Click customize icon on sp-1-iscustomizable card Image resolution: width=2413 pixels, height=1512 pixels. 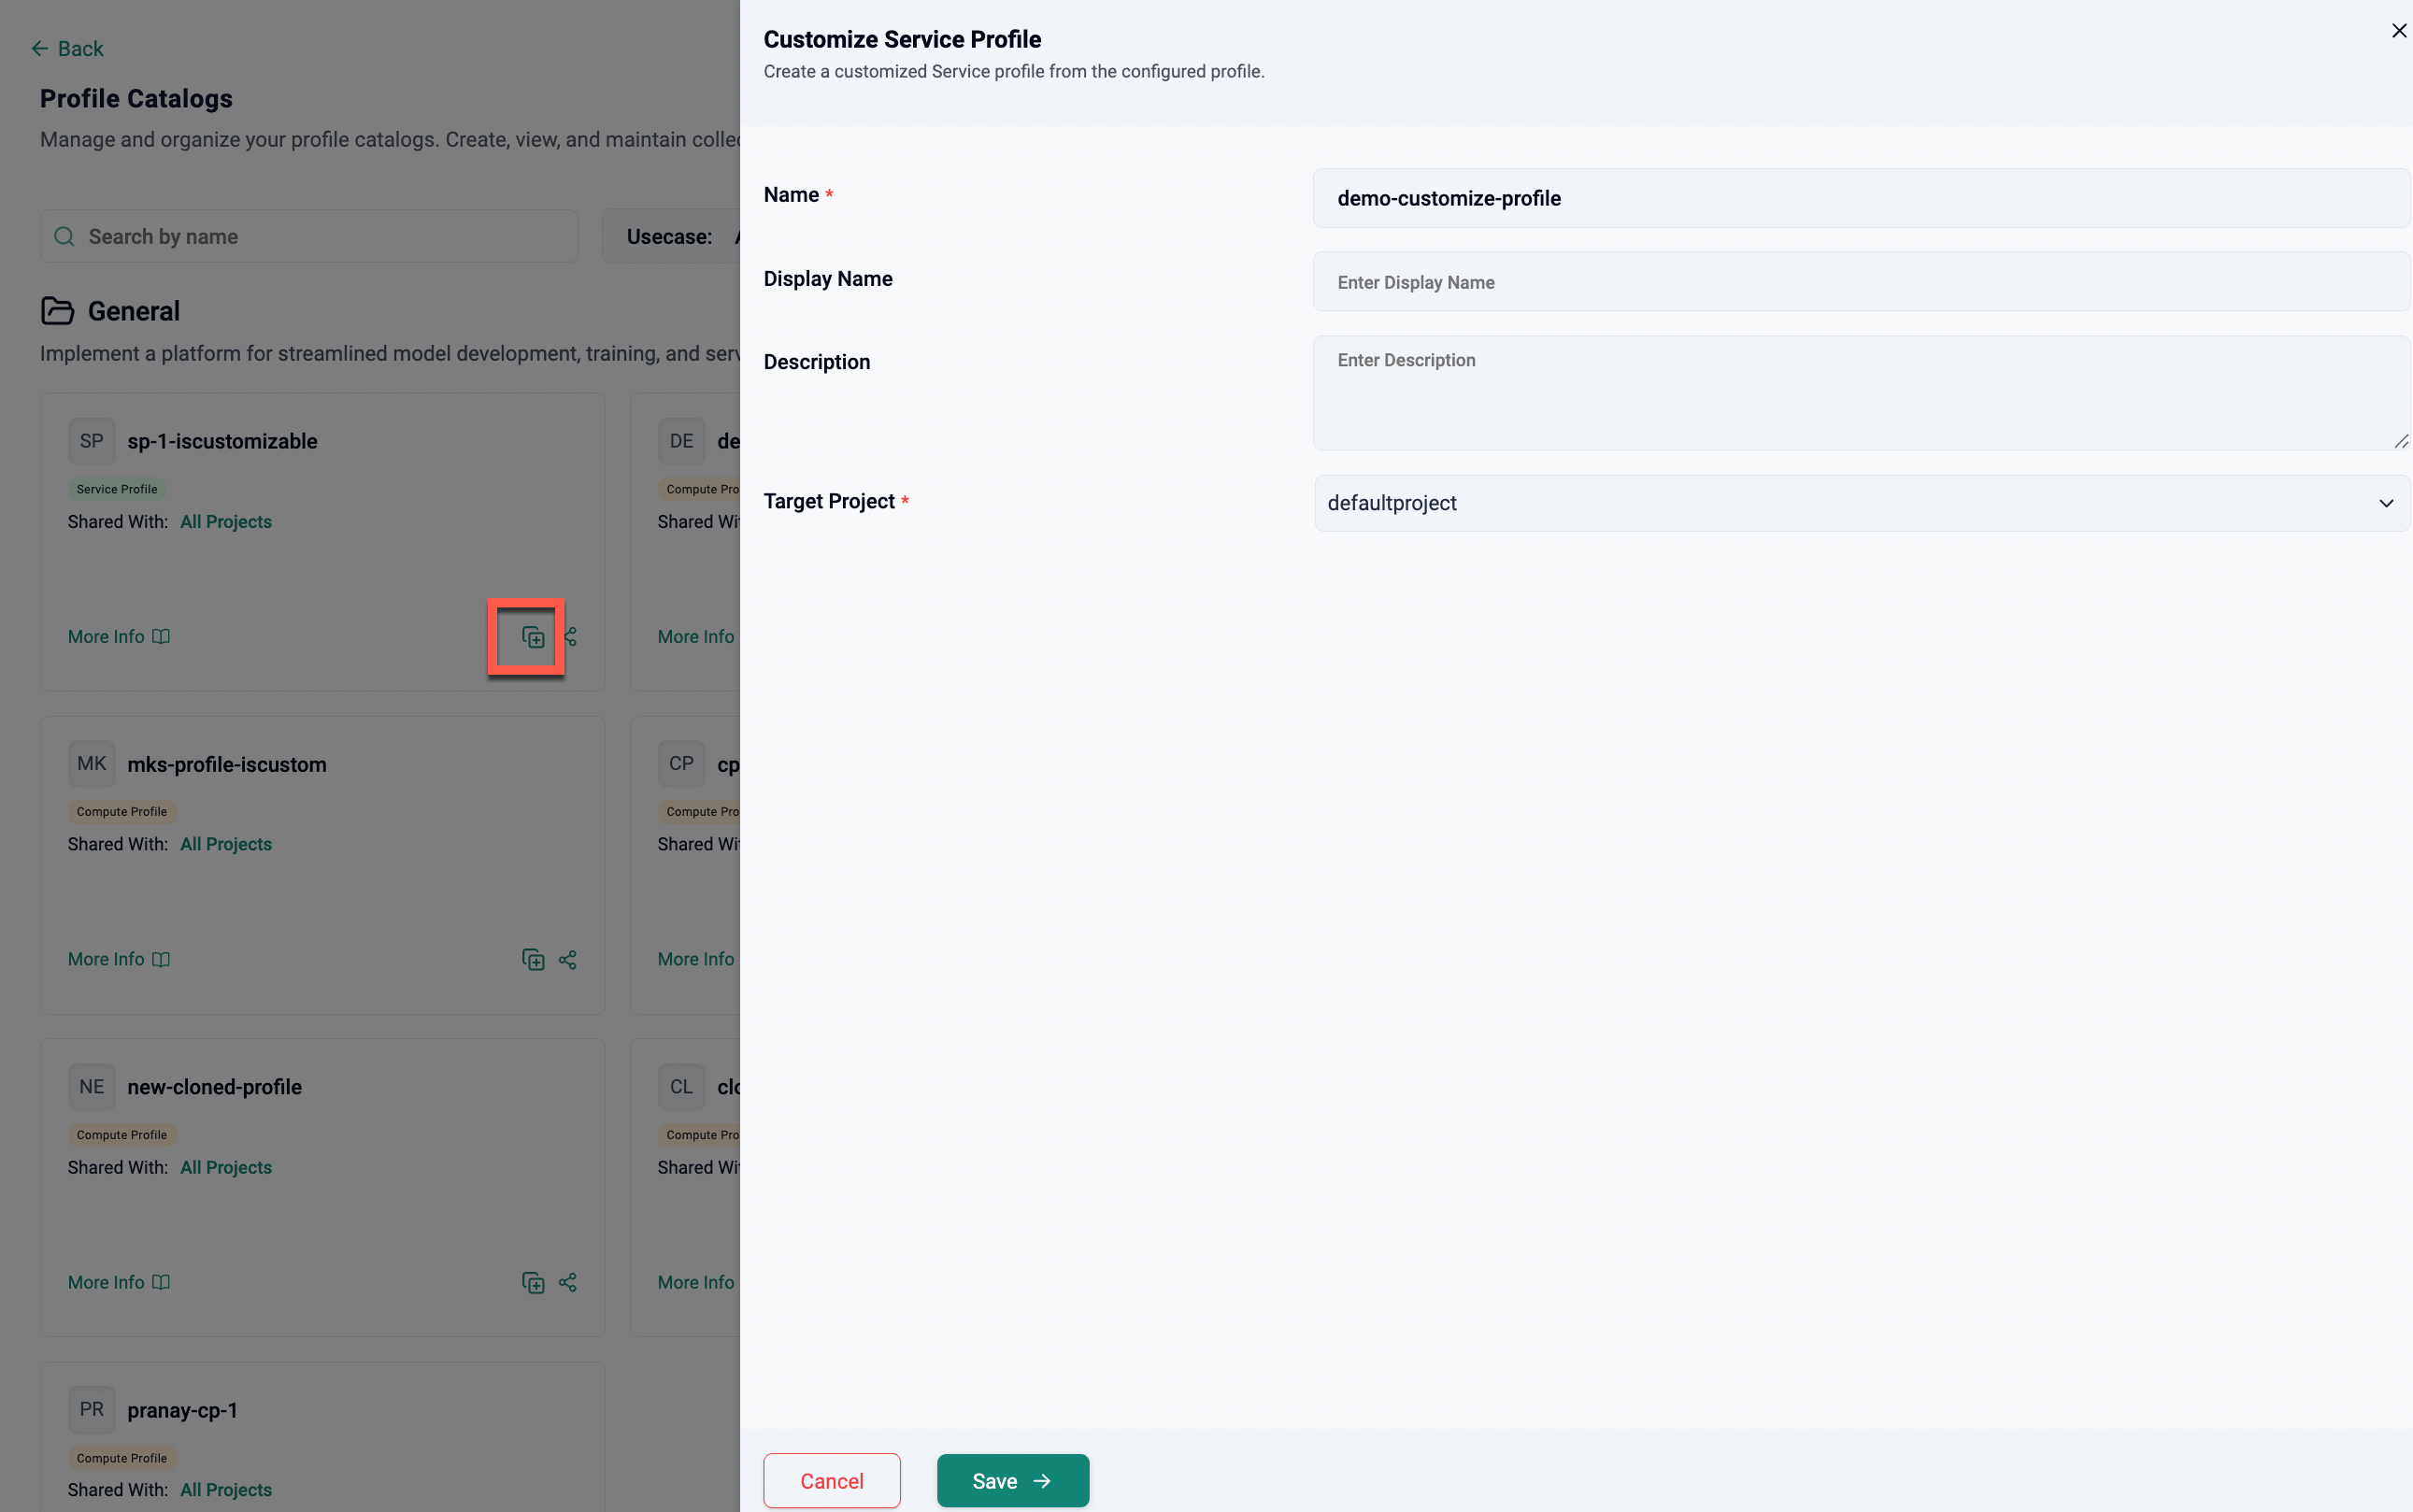point(533,637)
